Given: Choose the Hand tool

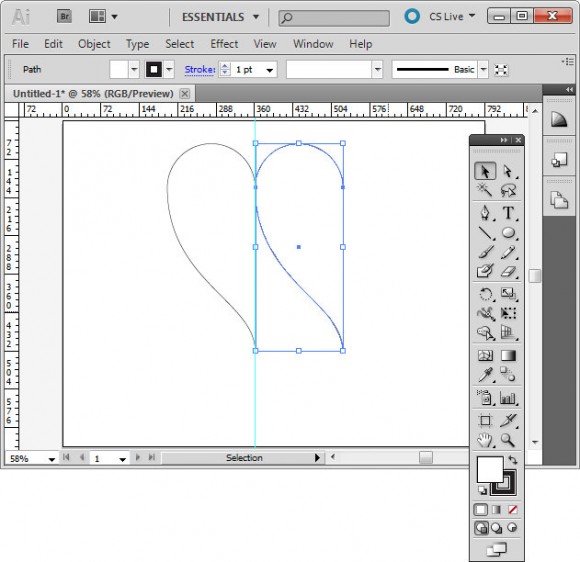Looking at the screenshot, I should [x=485, y=440].
